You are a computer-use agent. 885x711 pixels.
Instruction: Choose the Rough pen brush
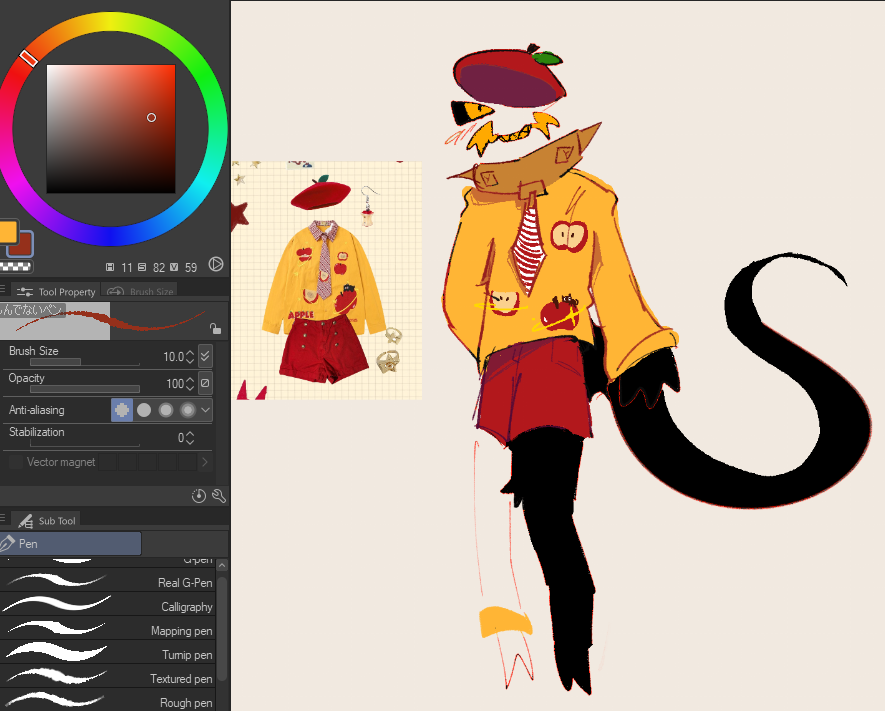[107, 701]
